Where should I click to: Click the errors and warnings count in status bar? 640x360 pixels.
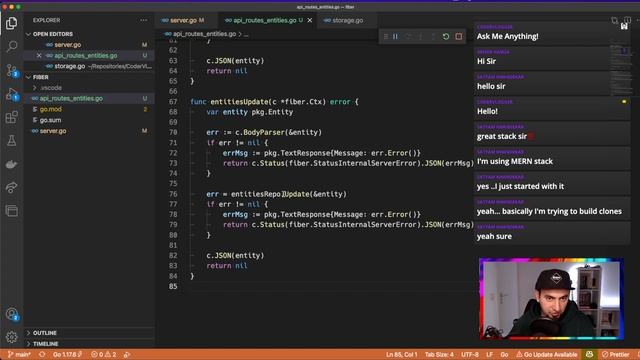click(104, 354)
